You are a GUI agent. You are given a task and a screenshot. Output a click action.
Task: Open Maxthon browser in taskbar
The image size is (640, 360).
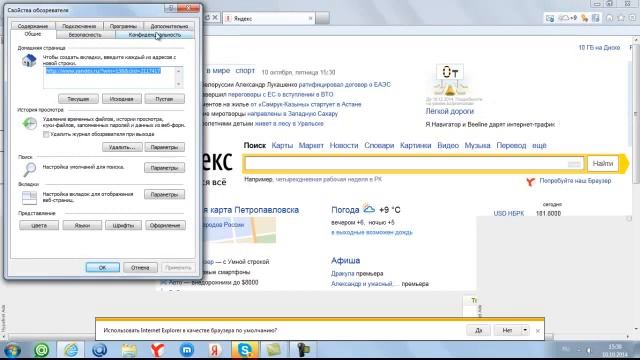pos(187,350)
